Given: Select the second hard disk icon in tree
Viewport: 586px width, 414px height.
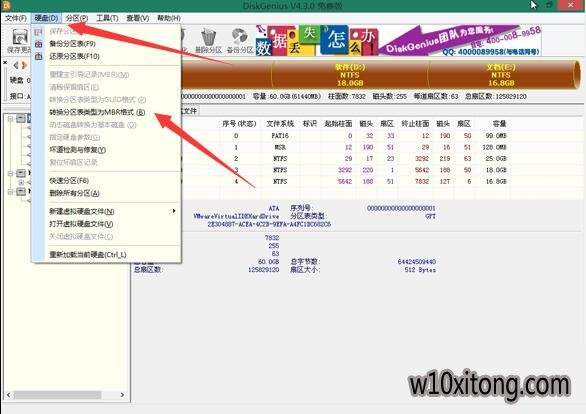Looking at the screenshot, I should [x=21, y=173].
